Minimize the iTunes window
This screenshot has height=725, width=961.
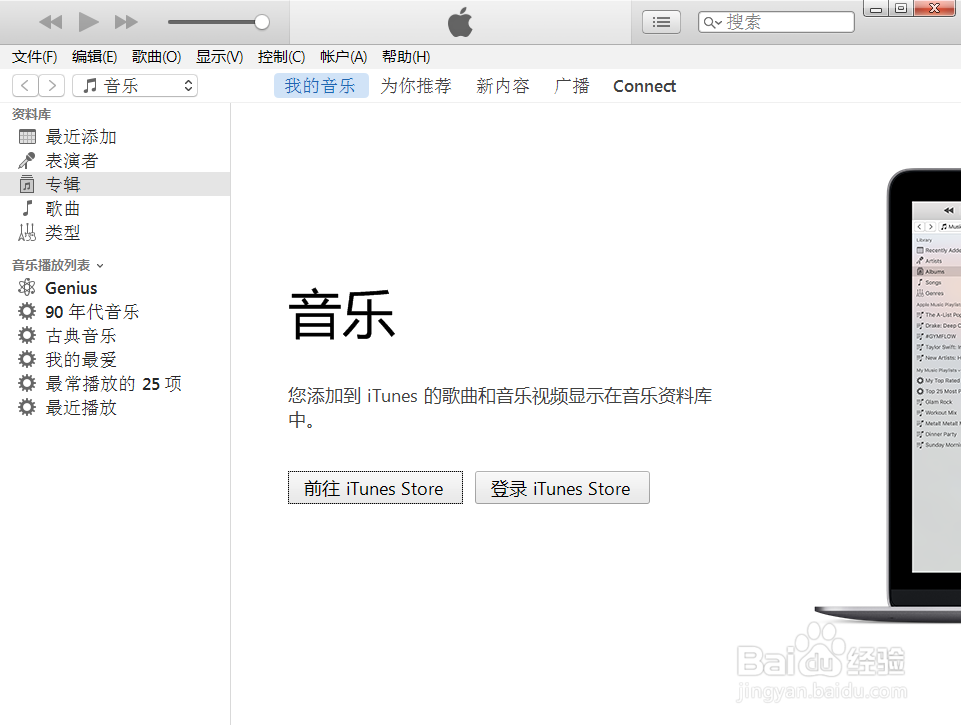click(x=876, y=9)
